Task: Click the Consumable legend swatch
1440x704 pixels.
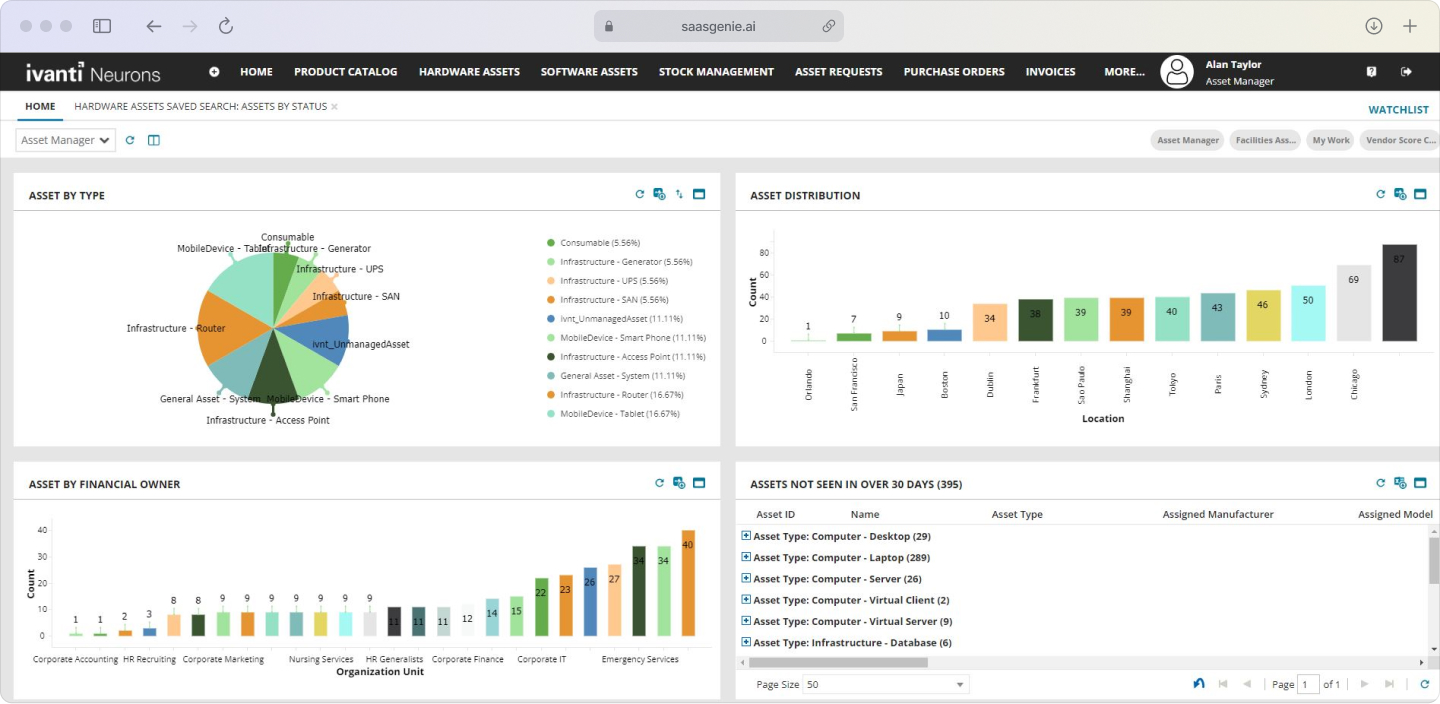Action: click(x=551, y=242)
